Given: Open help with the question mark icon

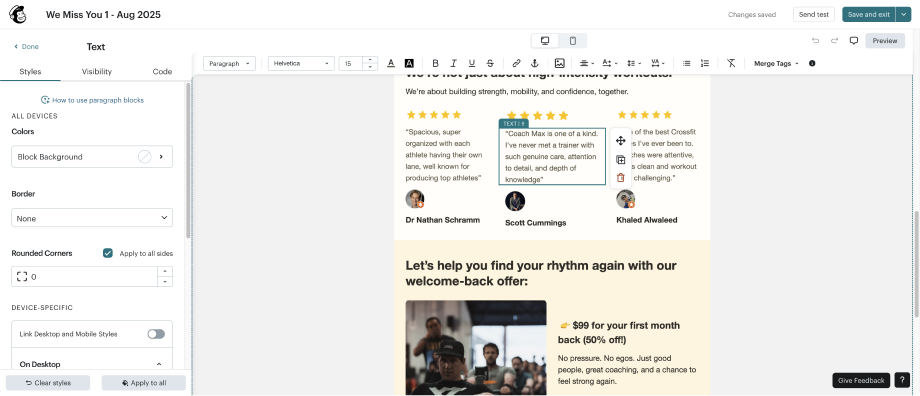Looking at the screenshot, I should point(902,380).
